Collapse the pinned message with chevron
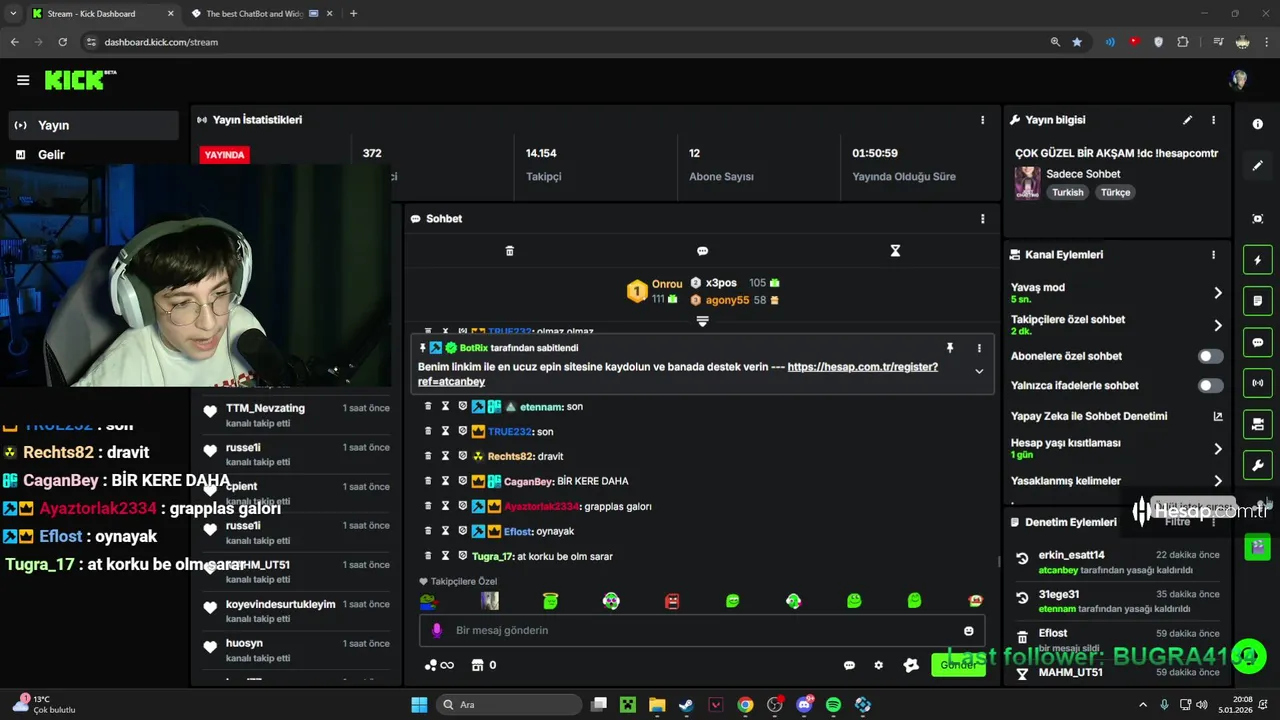This screenshot has height=720, width=1280. click(x=979, y=371)
